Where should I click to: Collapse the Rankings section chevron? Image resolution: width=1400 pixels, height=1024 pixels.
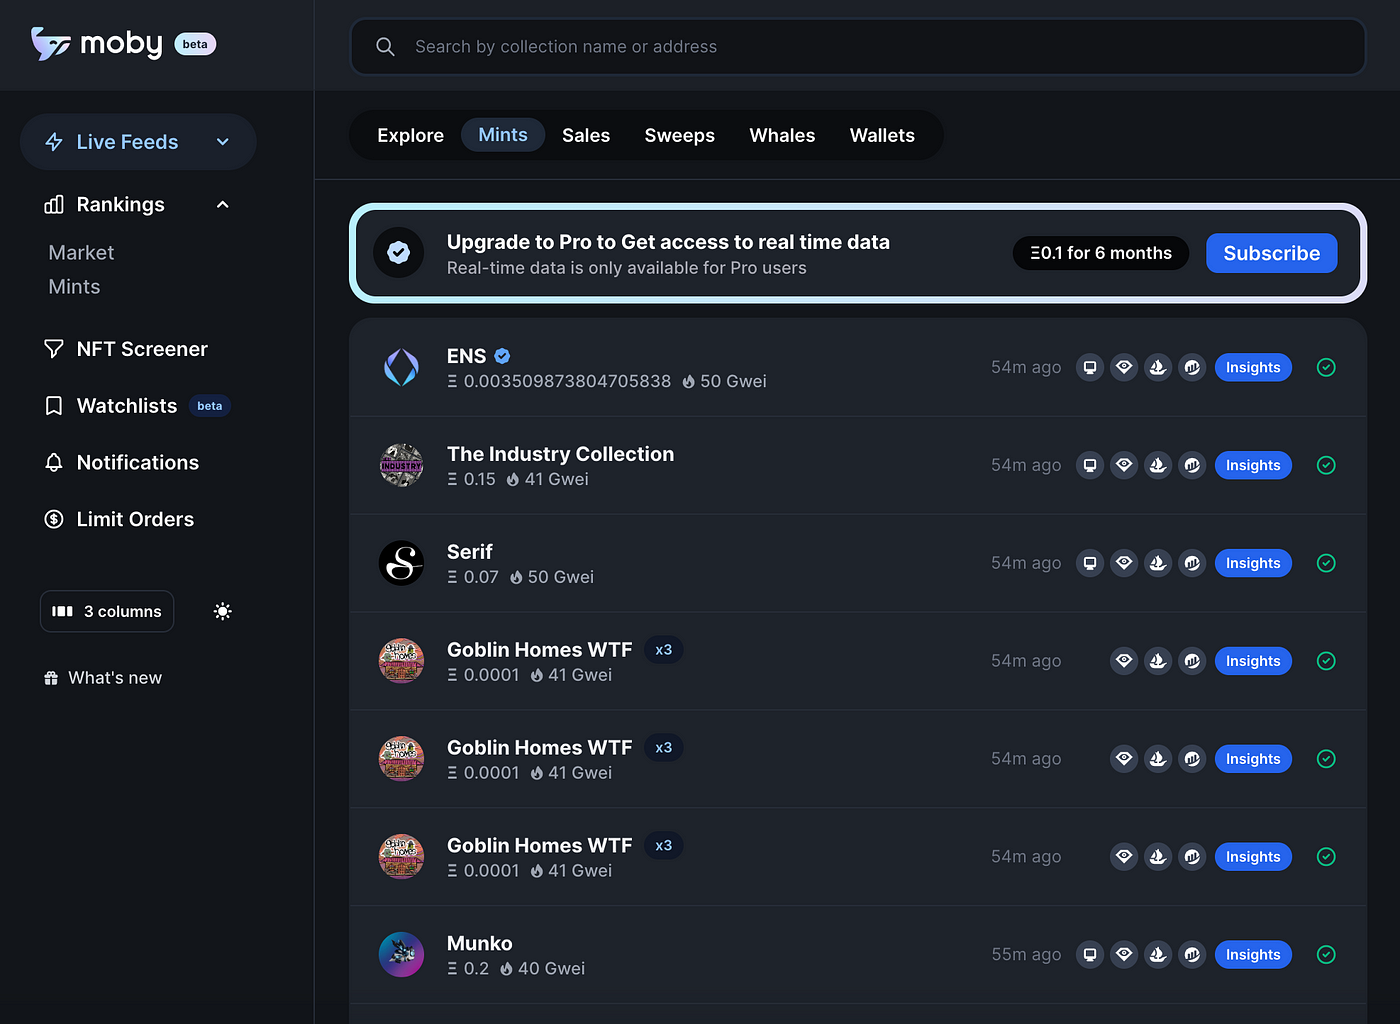(x=223, y=205)
